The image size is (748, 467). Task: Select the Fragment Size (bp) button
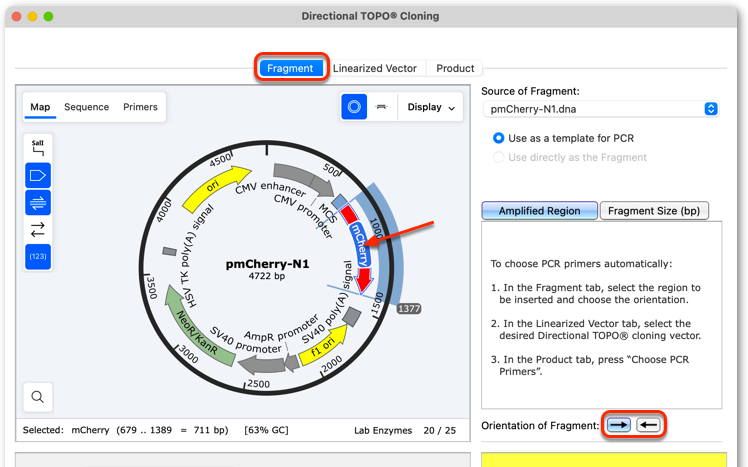tap(654, 211)
